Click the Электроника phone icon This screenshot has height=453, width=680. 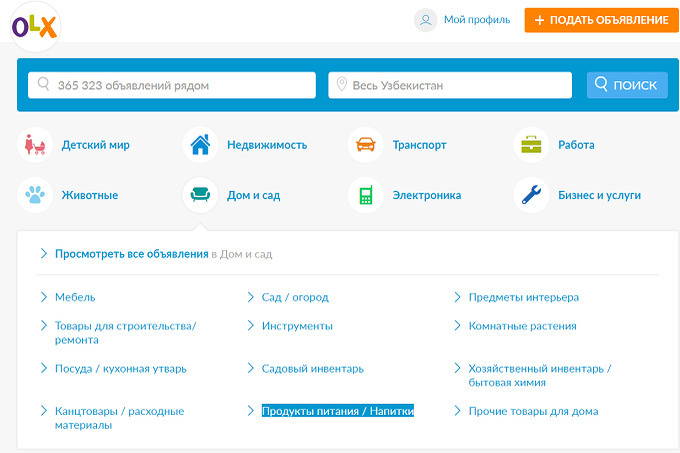tap(365, 195)
